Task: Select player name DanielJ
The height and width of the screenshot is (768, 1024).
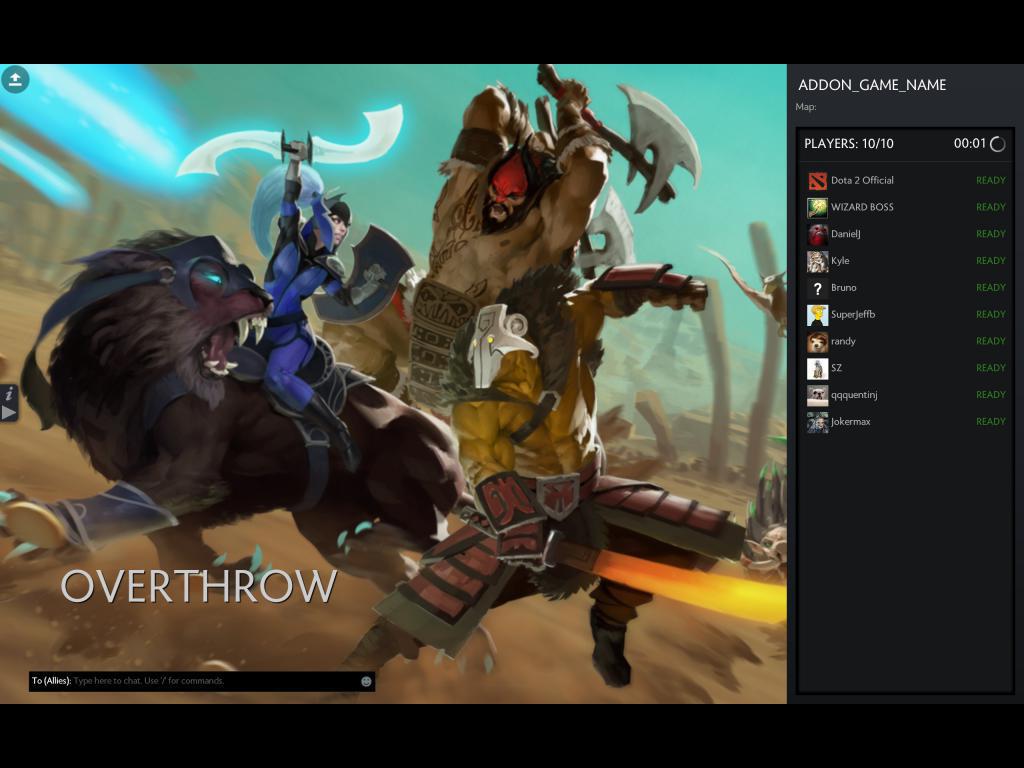Action: point(846,234)
